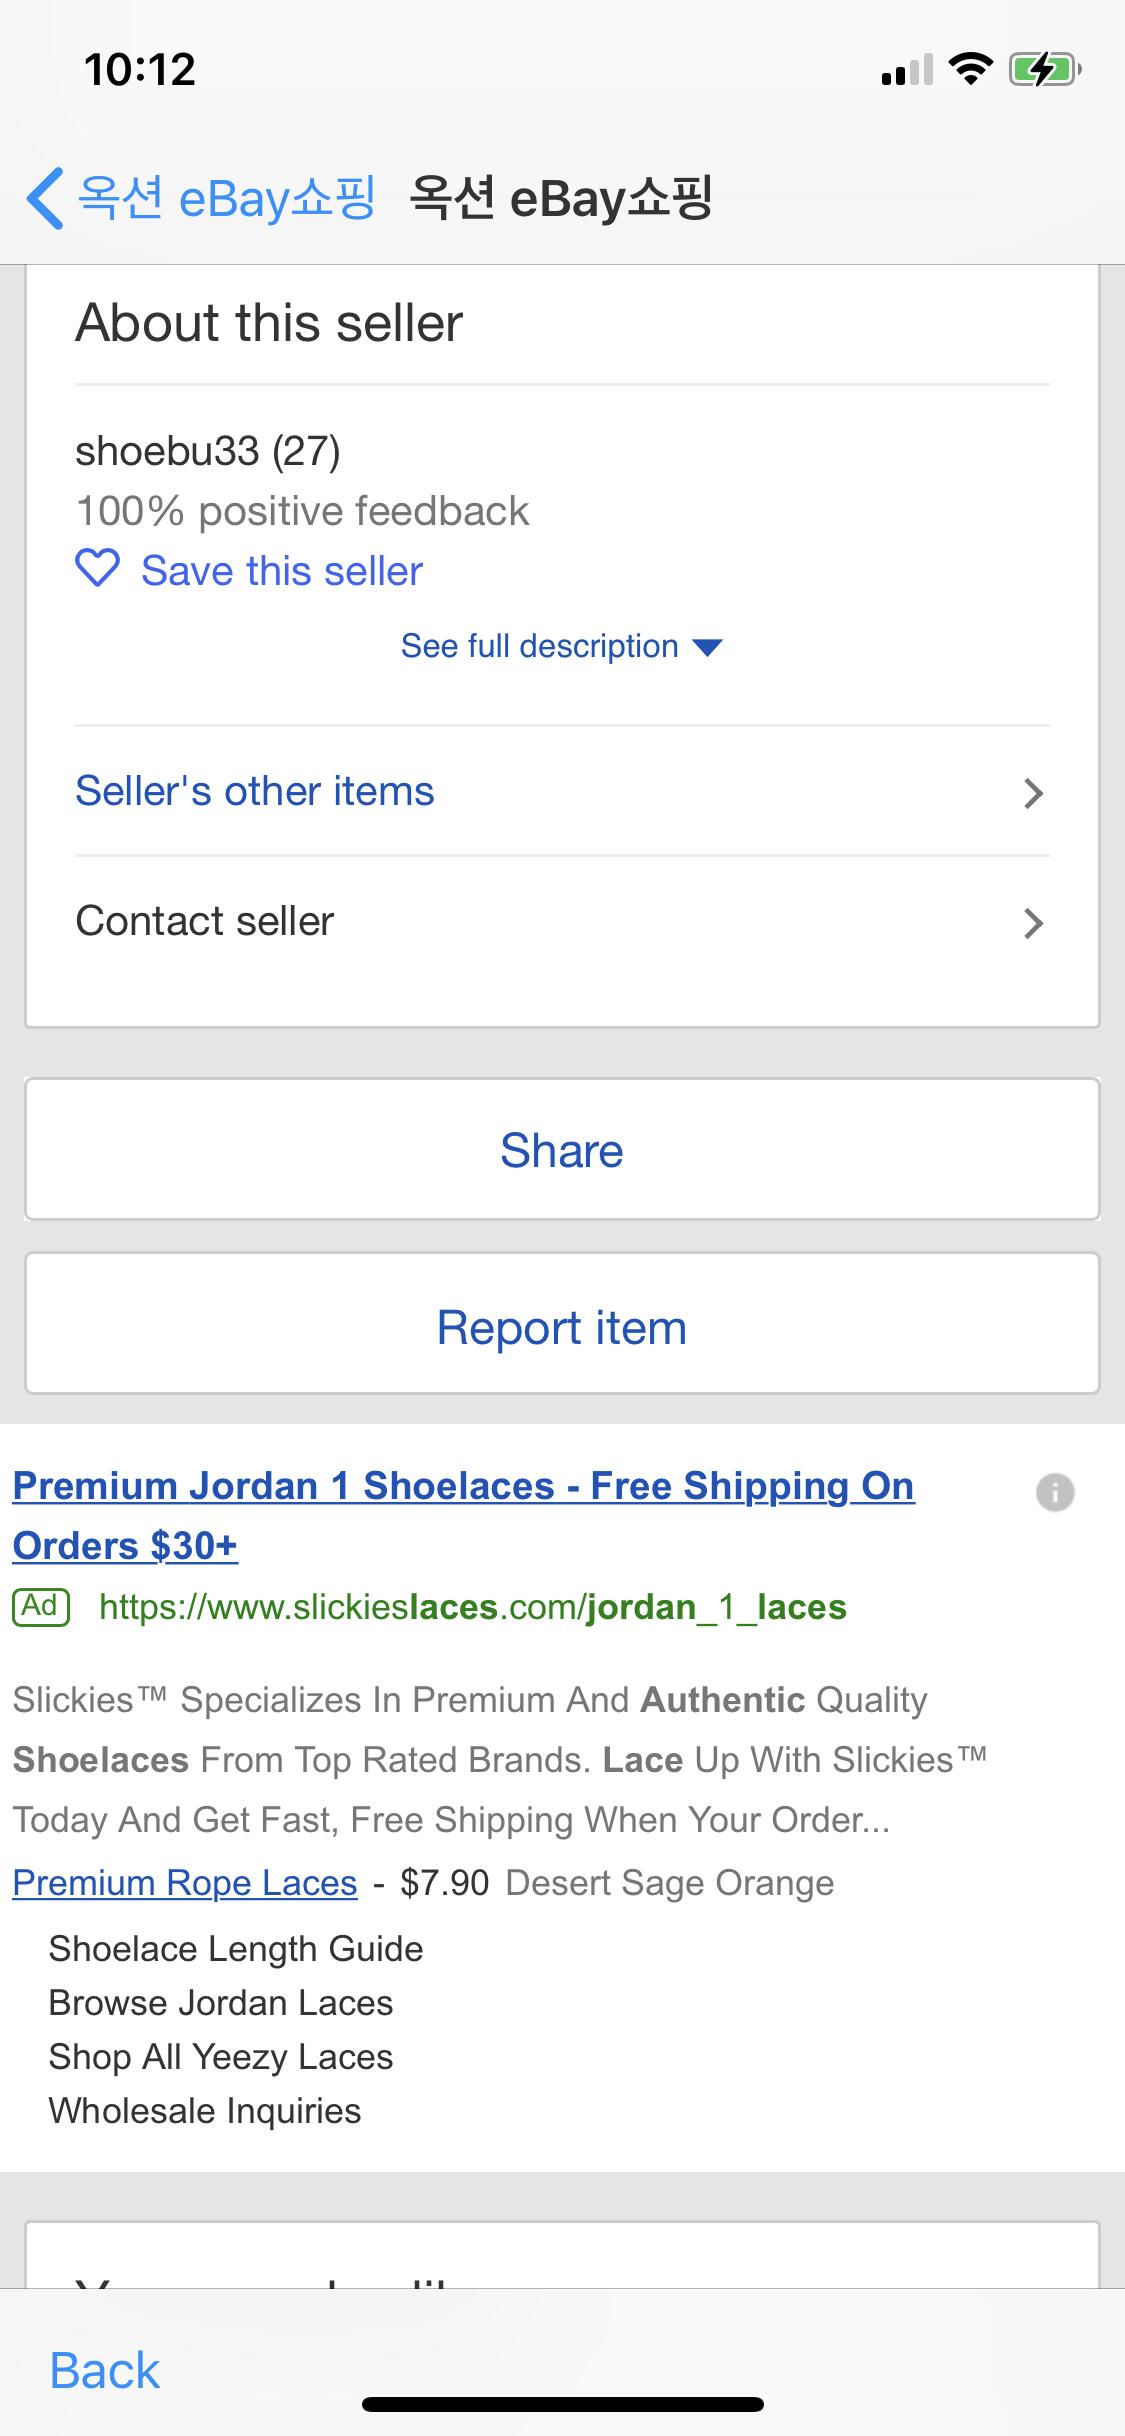Viewport: 1125px width, 2436px height.
Task: Save this seller link
Action: coord(282,571)
